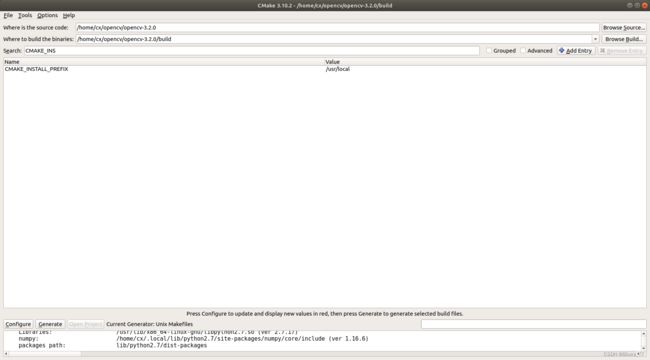650x360 pixels.
Task: Click the build binaries path field
Action: pyautogui.click(x=334, y=39)
